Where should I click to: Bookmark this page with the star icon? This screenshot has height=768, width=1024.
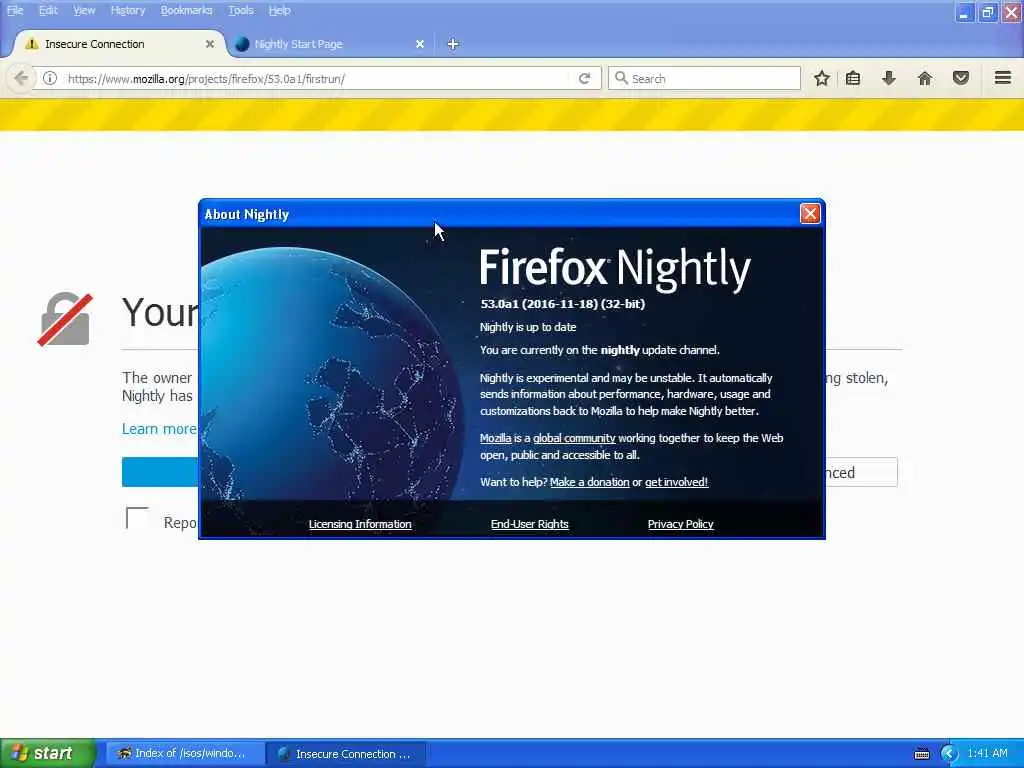(x=822, y=78)
